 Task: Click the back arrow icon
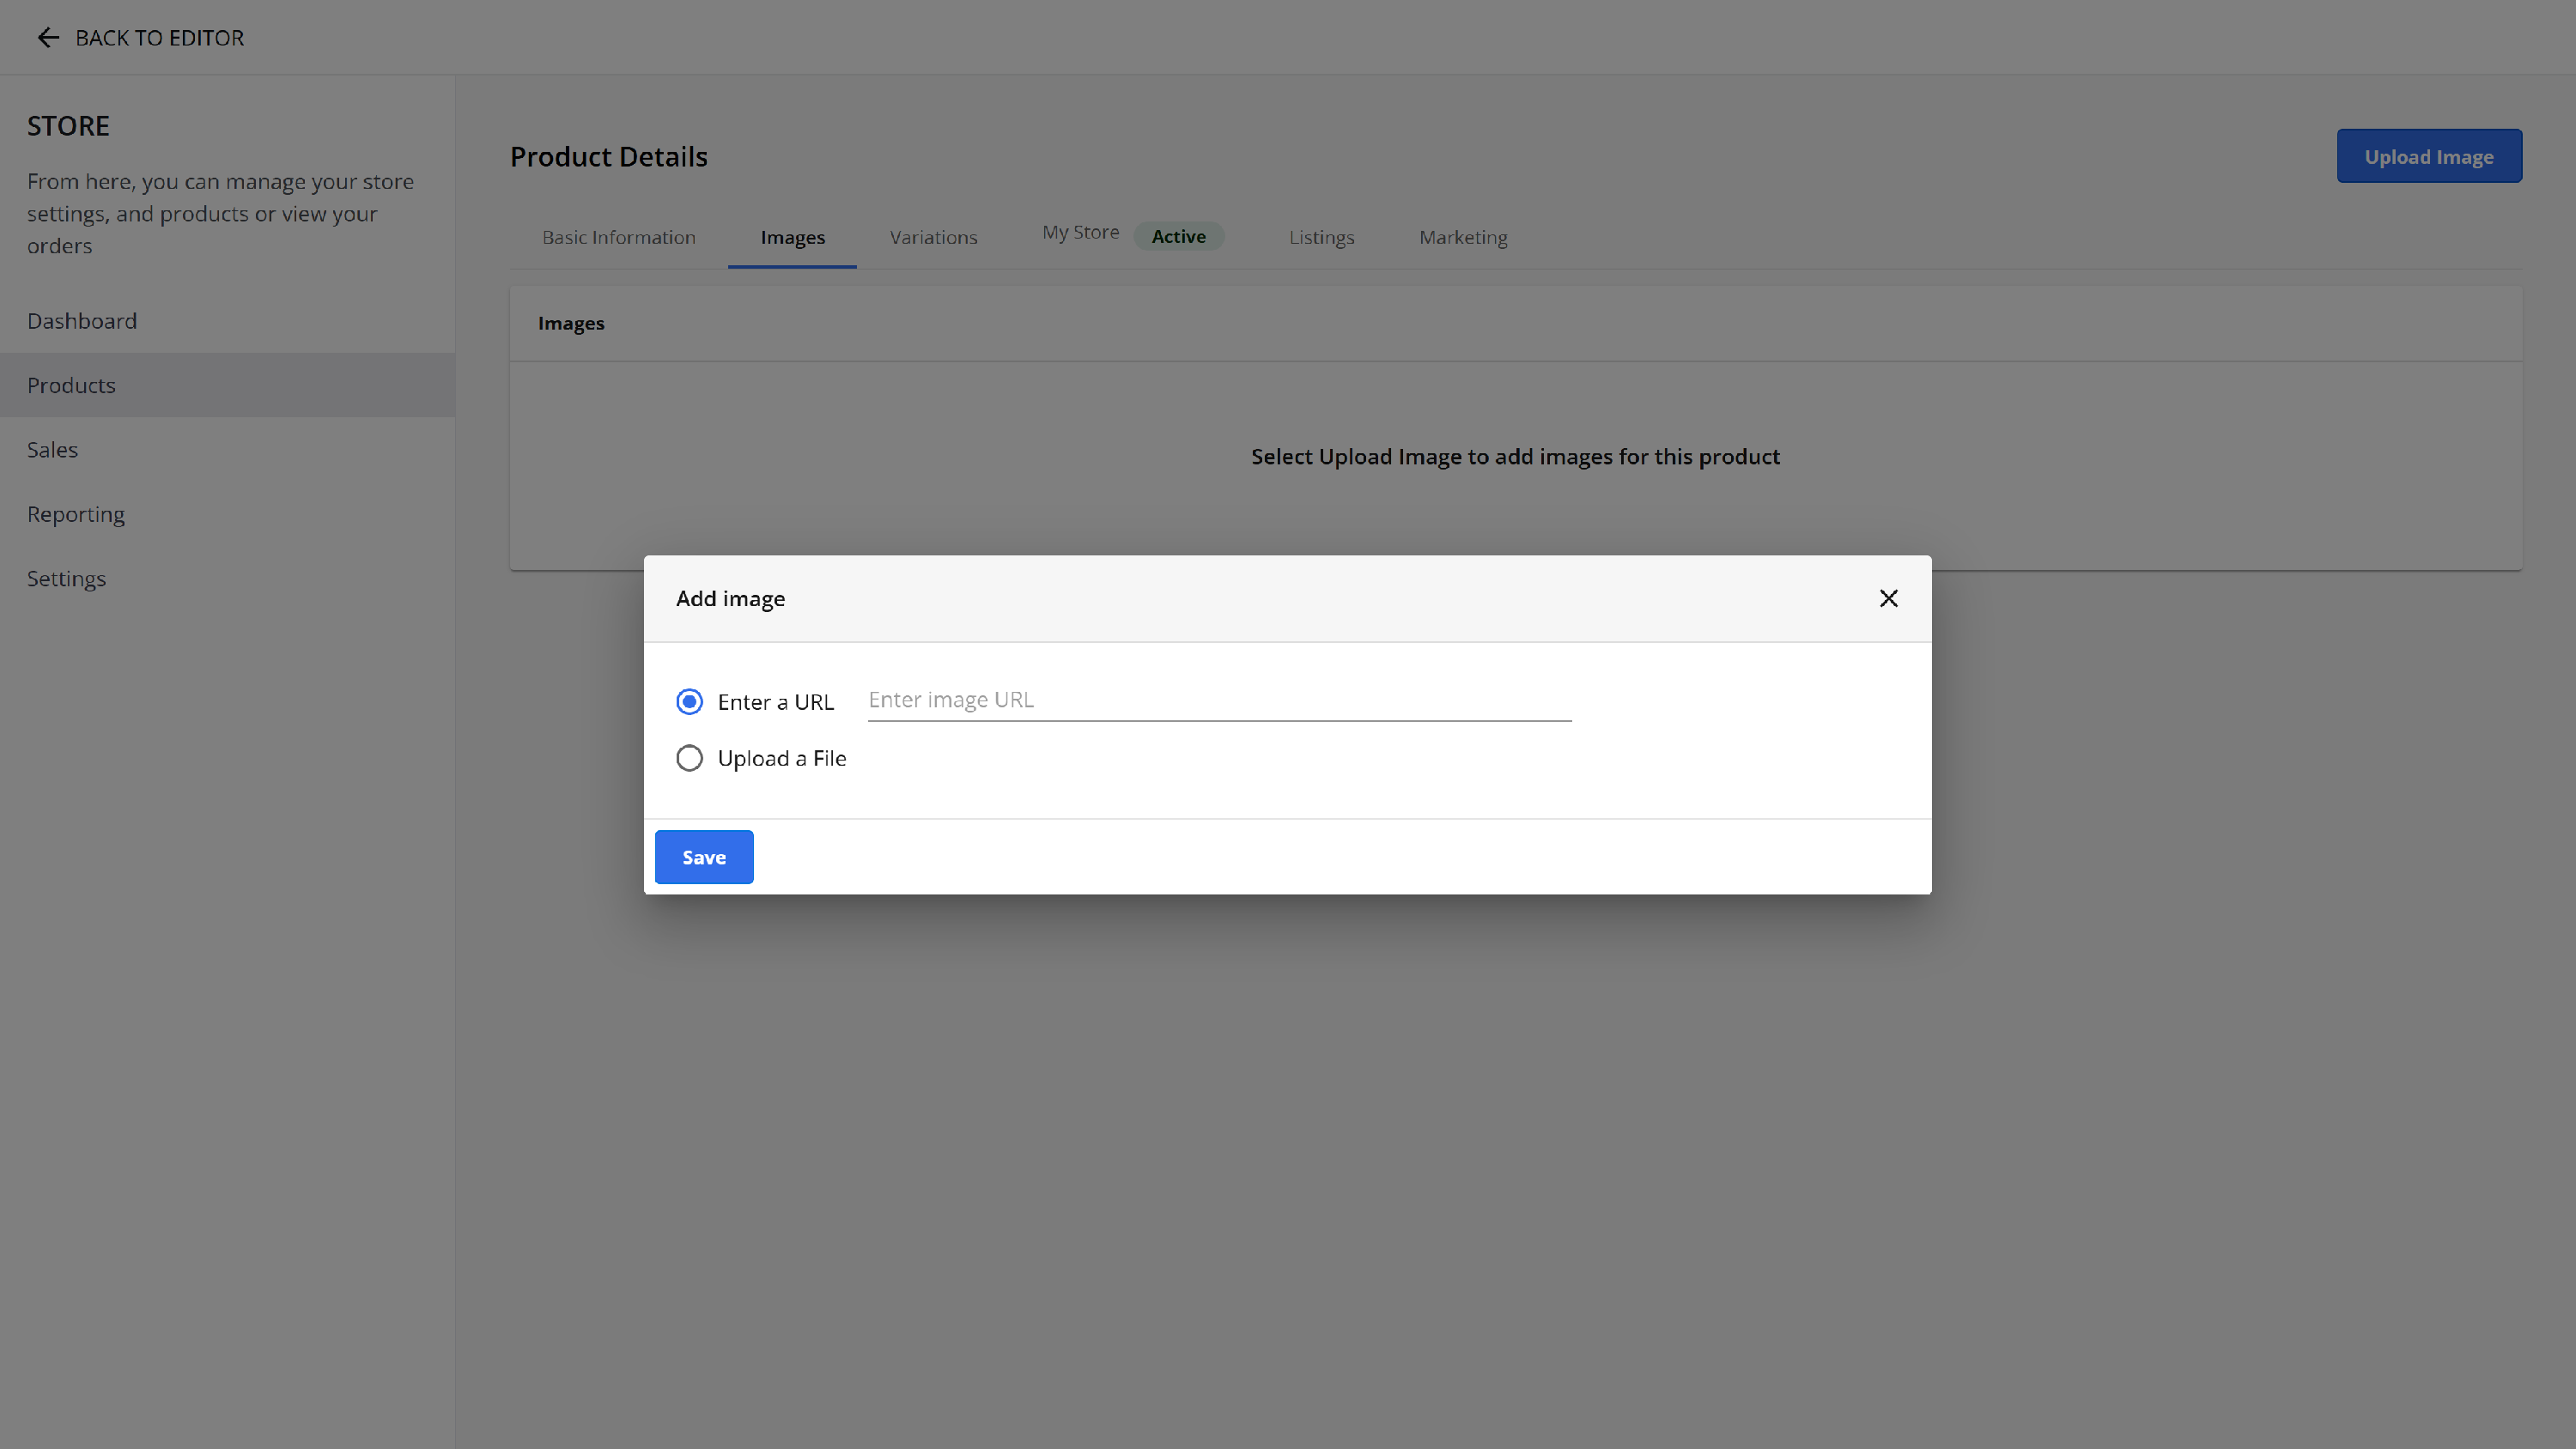pos(48,38)
